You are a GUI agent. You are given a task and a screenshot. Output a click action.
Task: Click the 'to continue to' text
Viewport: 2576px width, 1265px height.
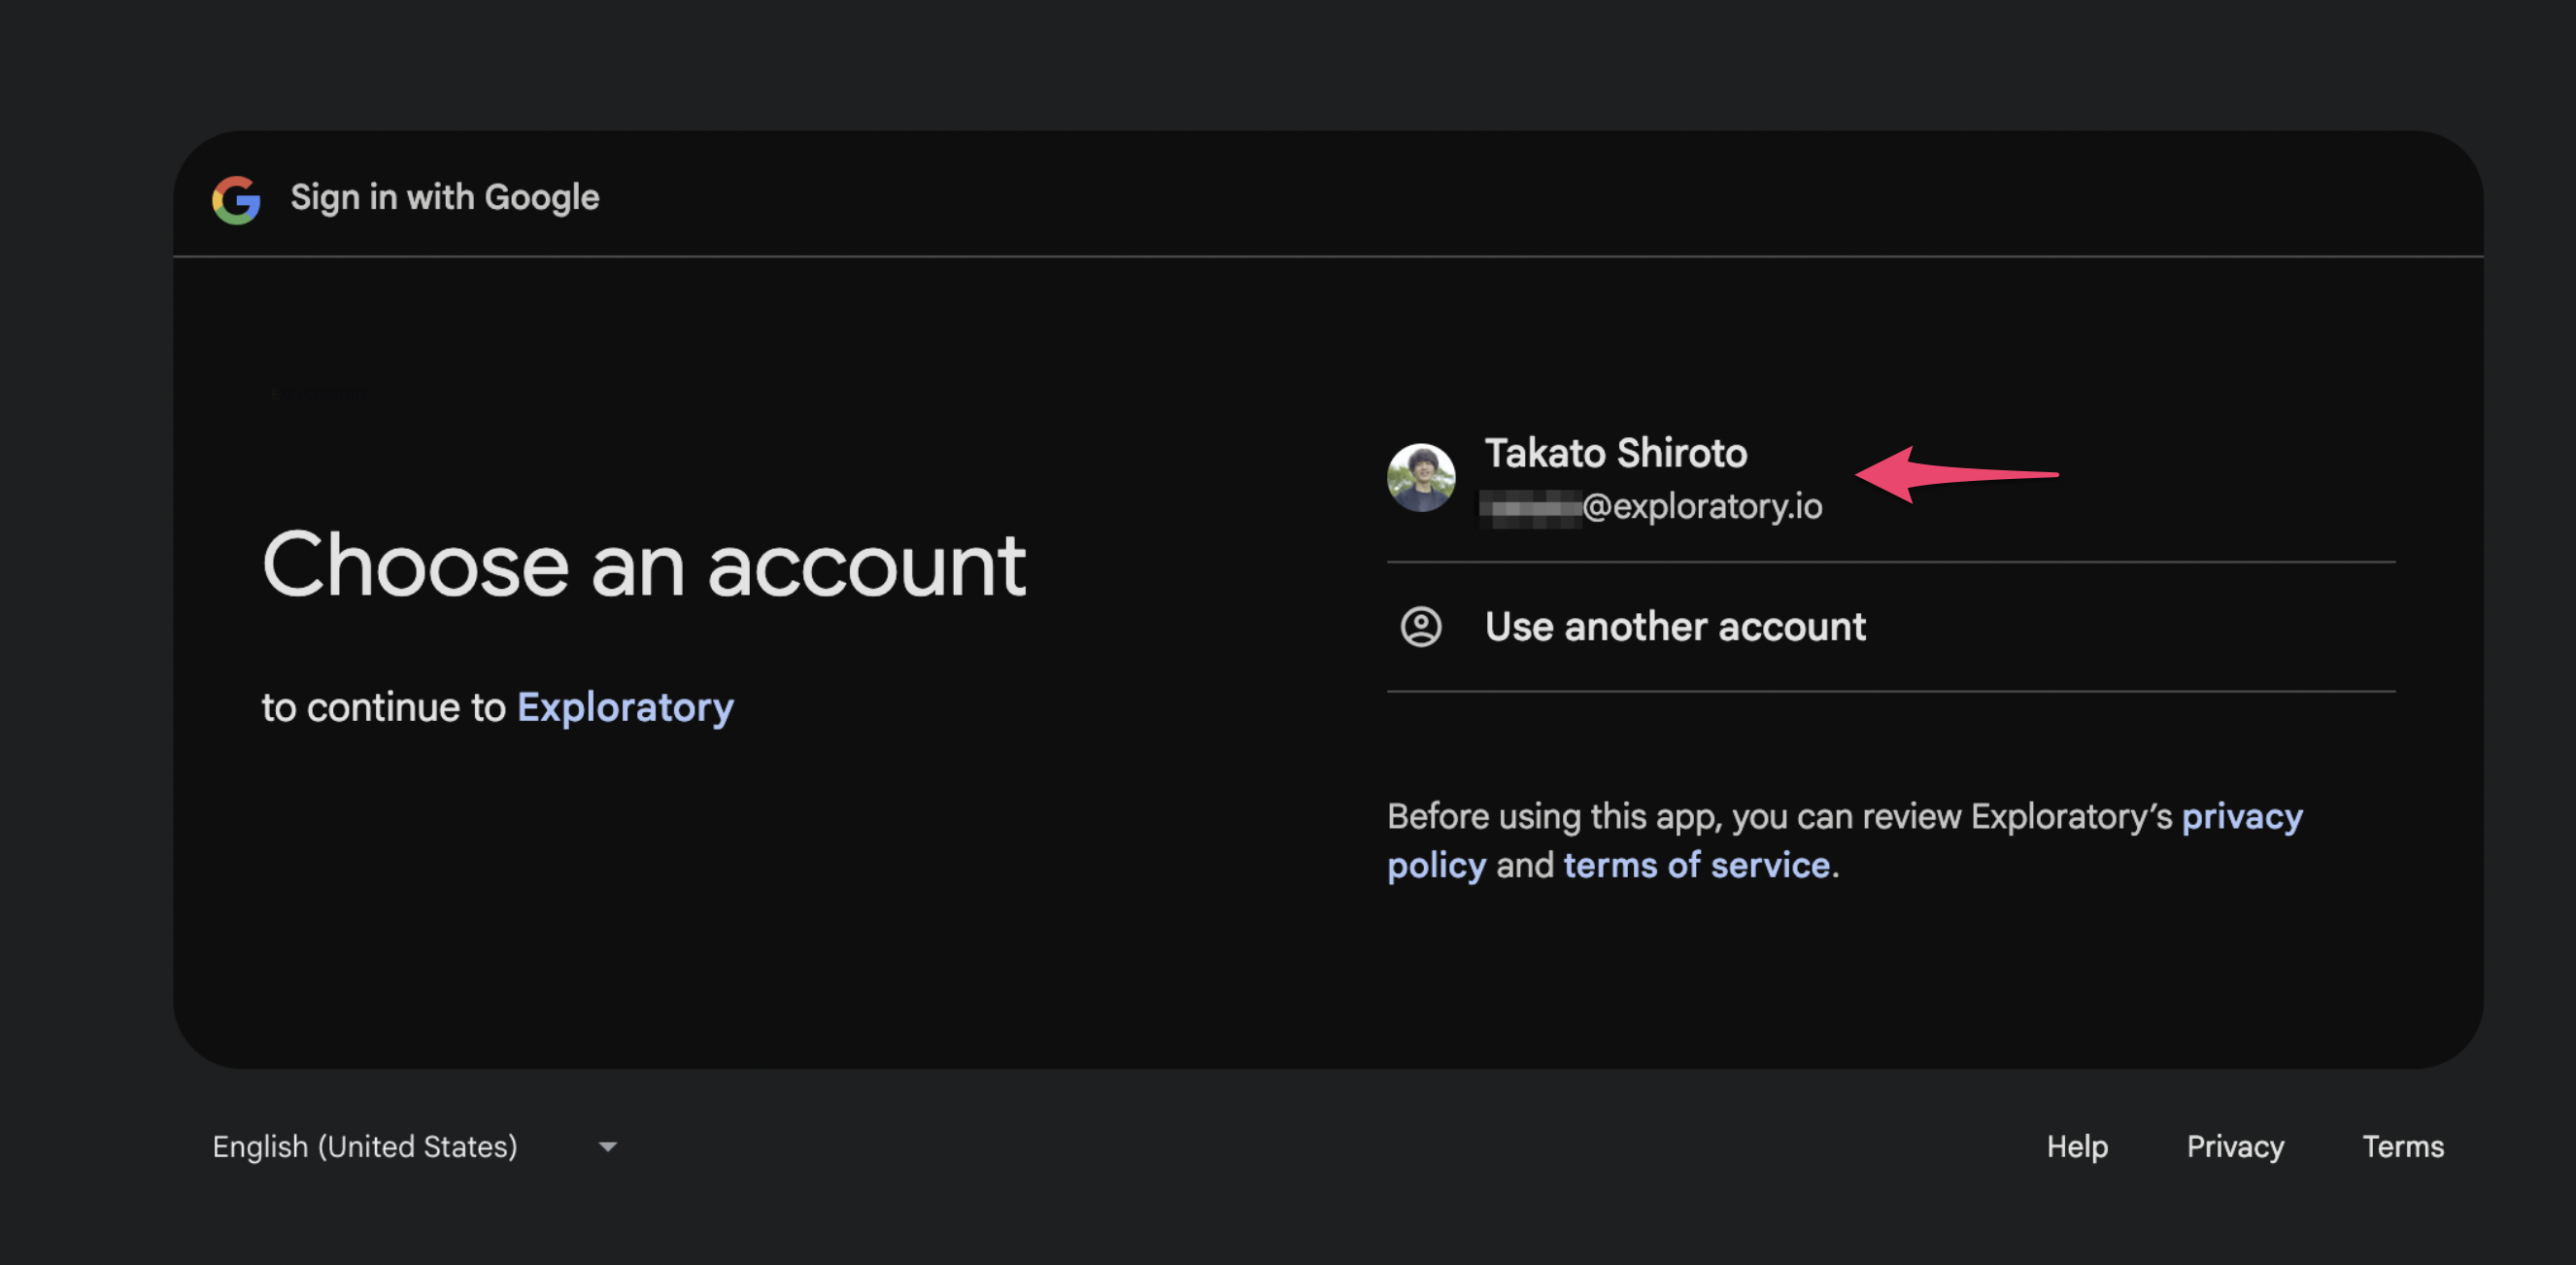click(x=383, y=707)
